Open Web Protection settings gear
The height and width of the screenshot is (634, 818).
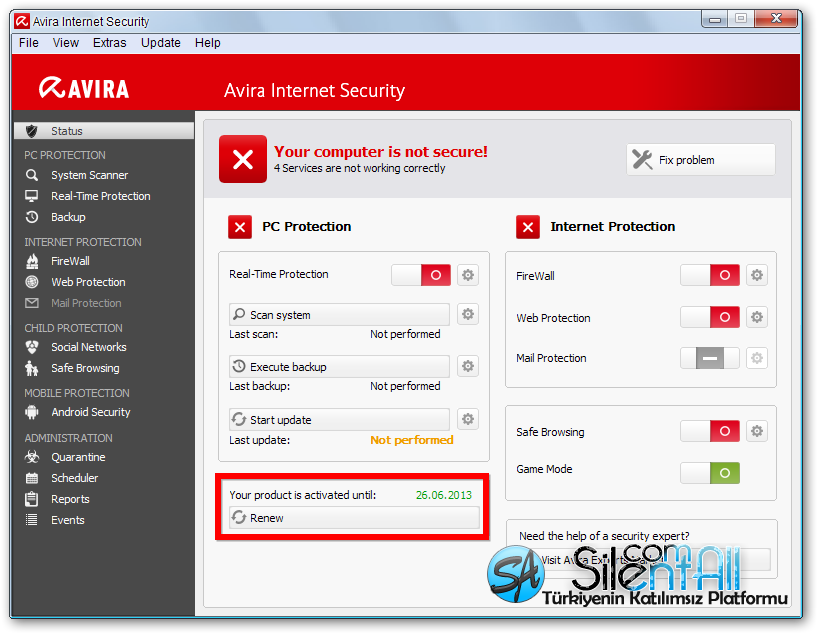point(757,317)
